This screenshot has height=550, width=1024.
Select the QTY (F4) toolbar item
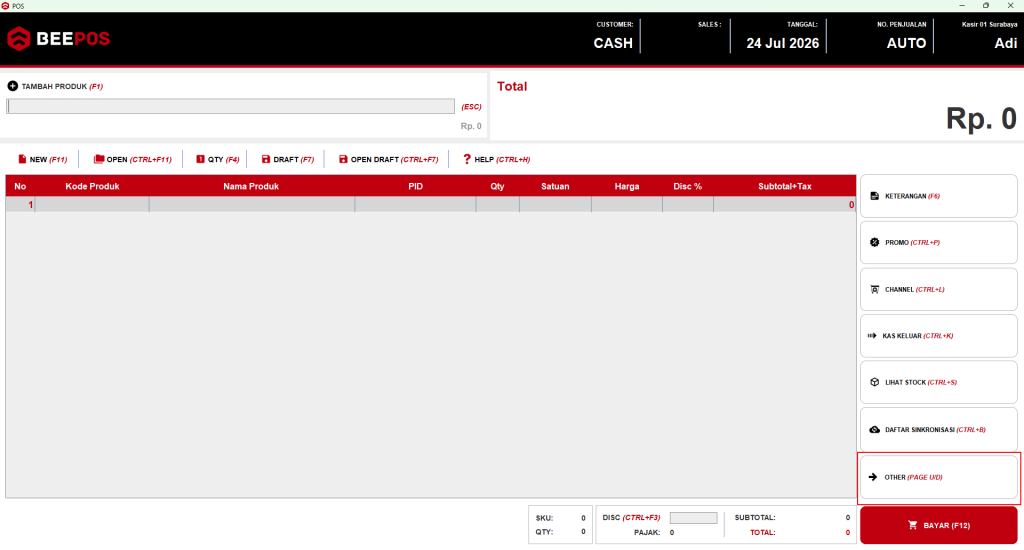217,159
